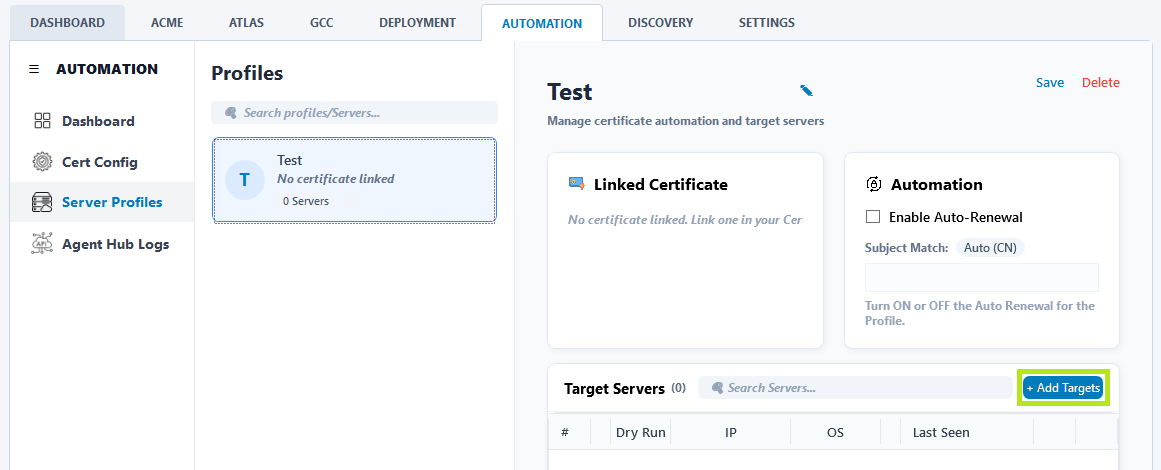Select the AUTOMATION tab

coord(542,23)
